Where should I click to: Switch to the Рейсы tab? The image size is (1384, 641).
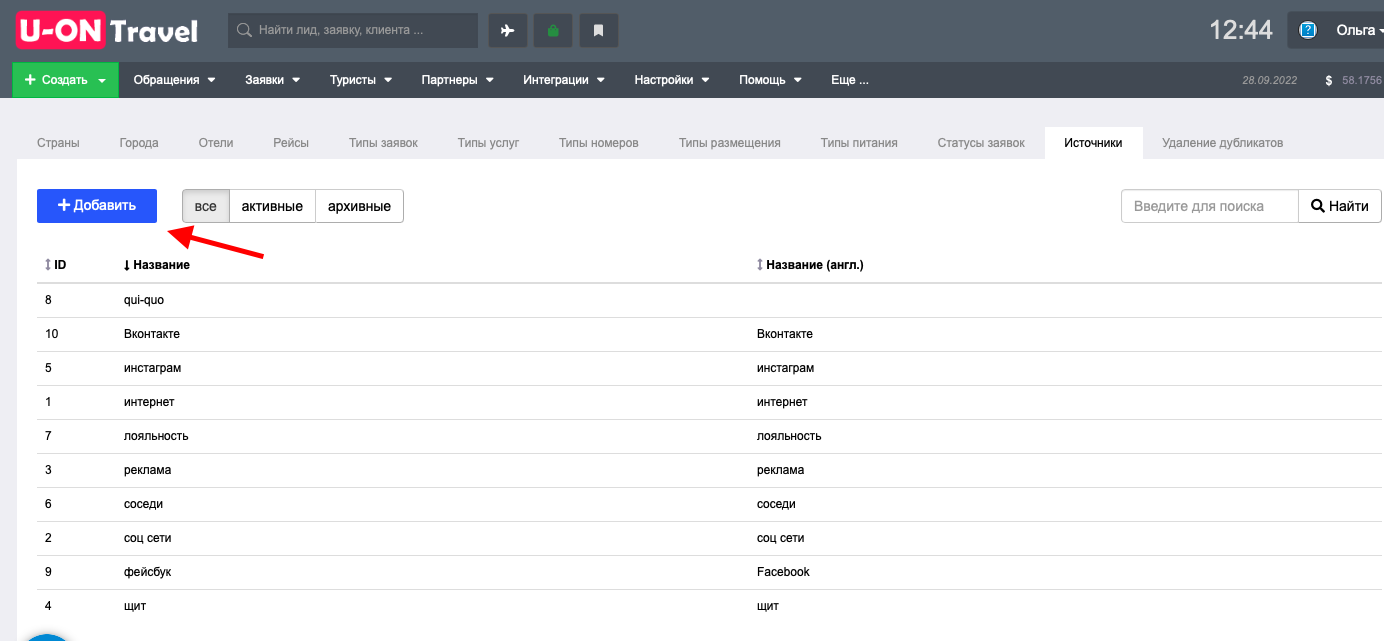(291, 143)
